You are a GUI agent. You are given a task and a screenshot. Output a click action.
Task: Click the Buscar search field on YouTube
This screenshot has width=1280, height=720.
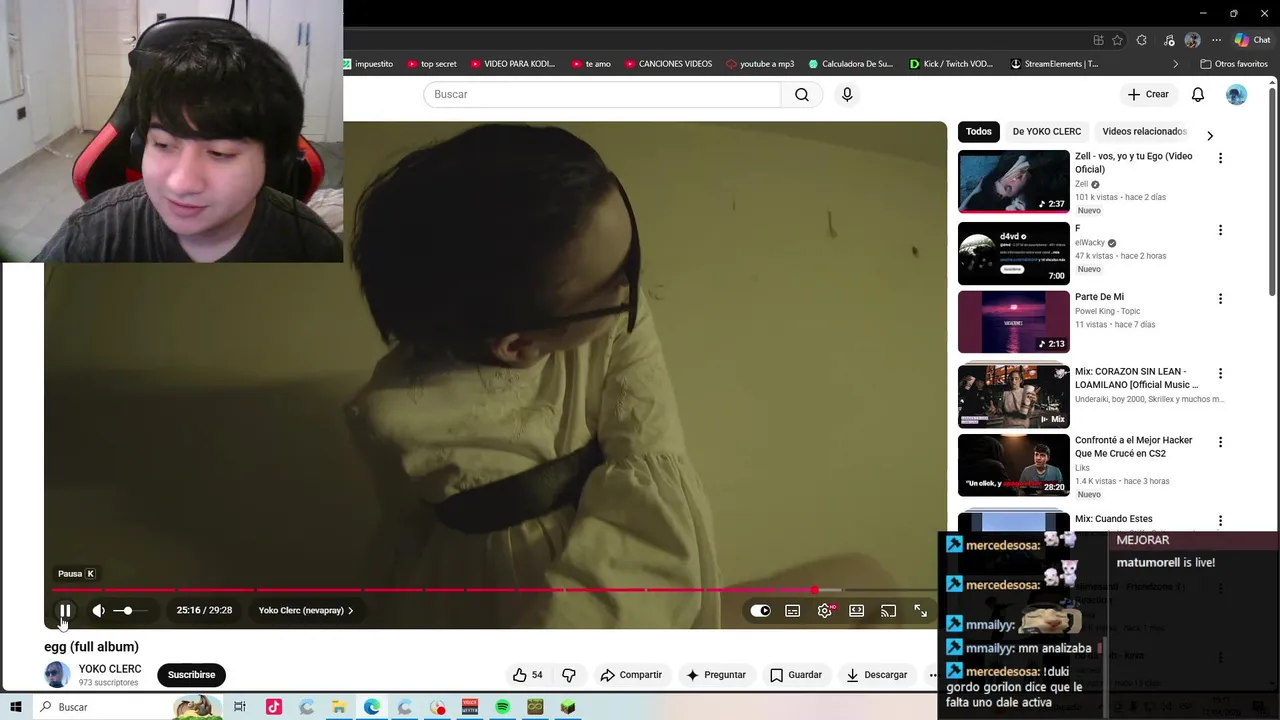tap(602, 94)
